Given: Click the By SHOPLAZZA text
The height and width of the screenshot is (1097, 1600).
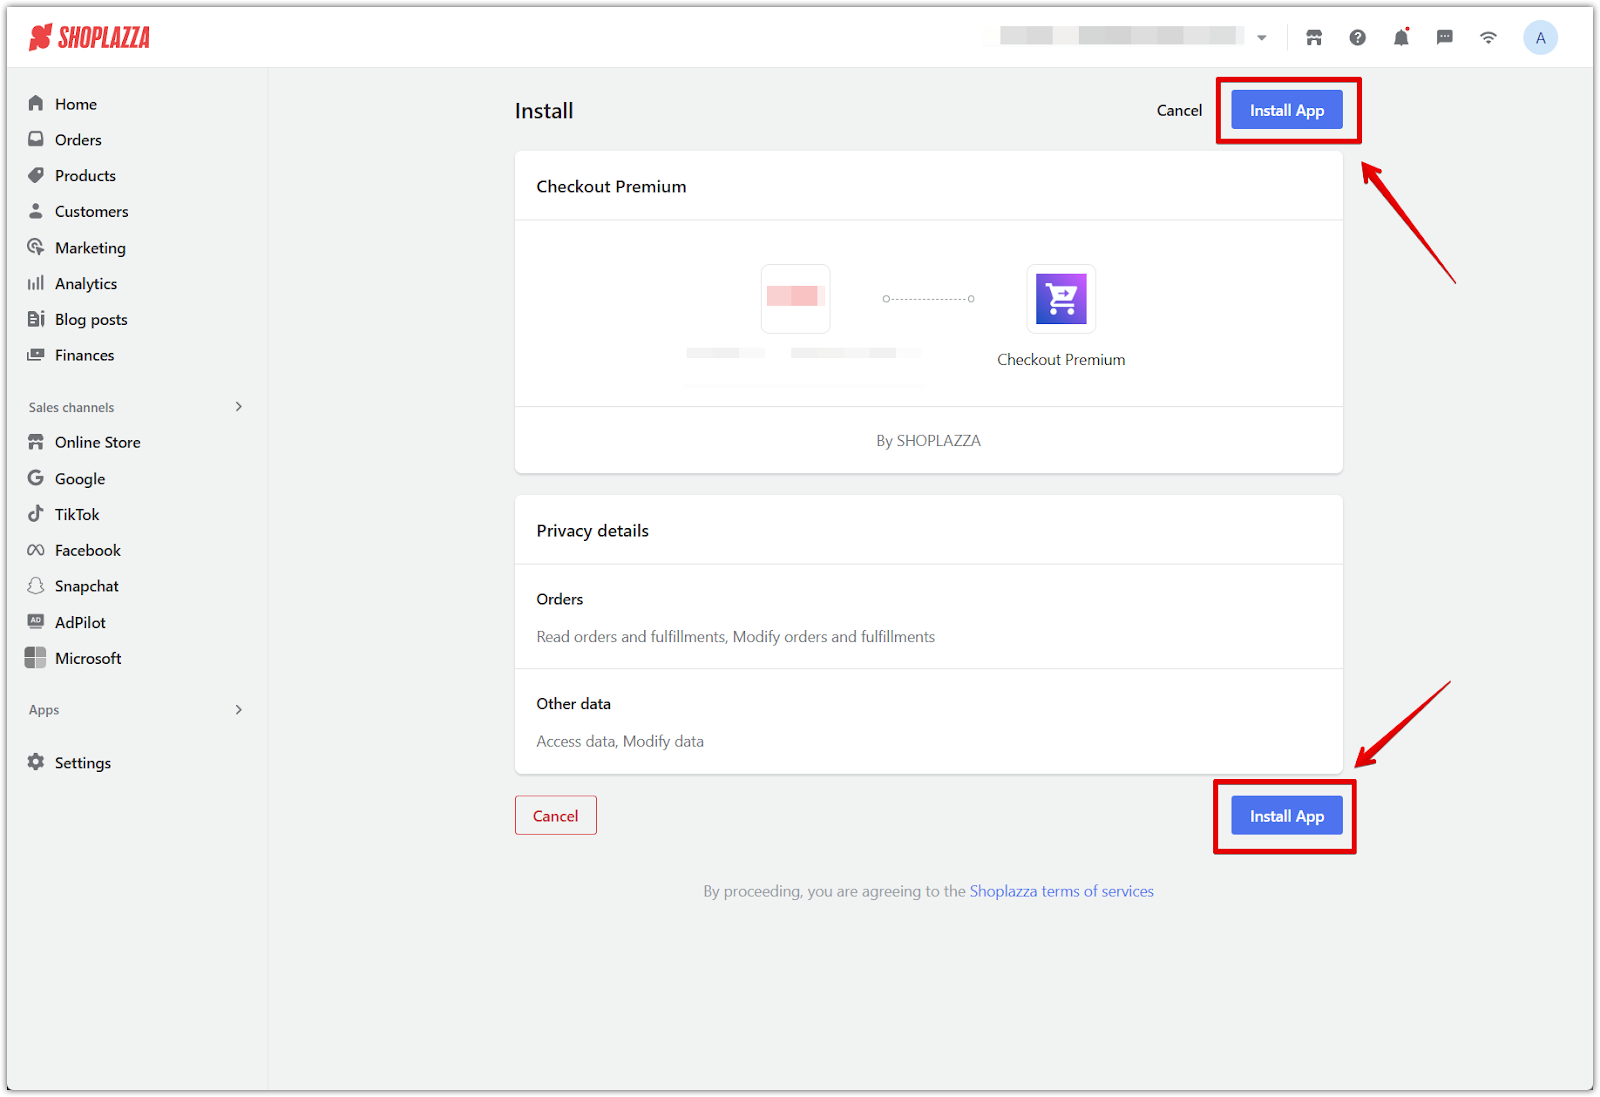Looking at the screenshot, I should pyautogui.click(x=928, y=440).
